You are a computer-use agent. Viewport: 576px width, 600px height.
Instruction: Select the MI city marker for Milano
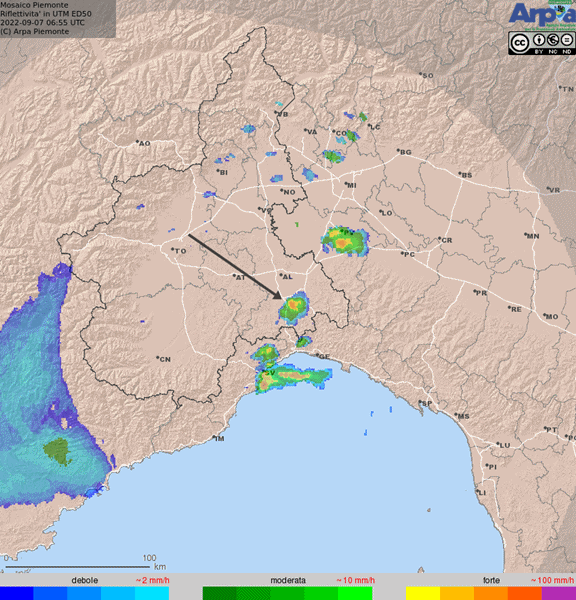[x=350, y=185]
